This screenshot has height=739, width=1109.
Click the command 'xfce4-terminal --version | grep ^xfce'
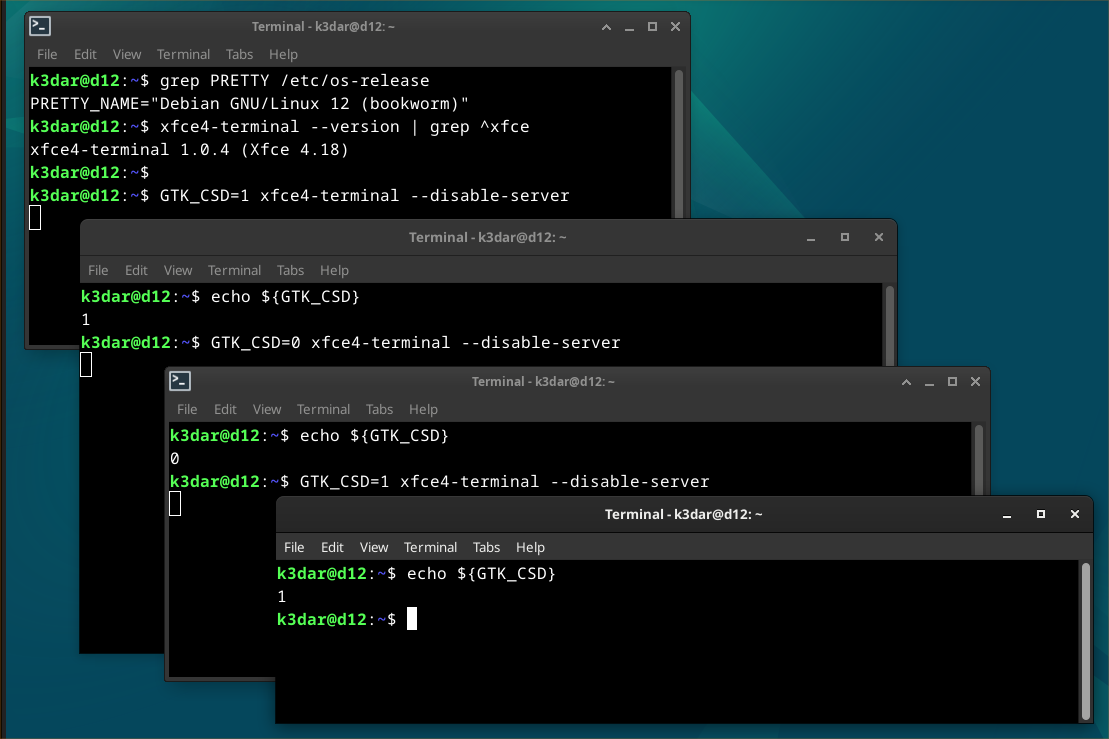point(344,127)
